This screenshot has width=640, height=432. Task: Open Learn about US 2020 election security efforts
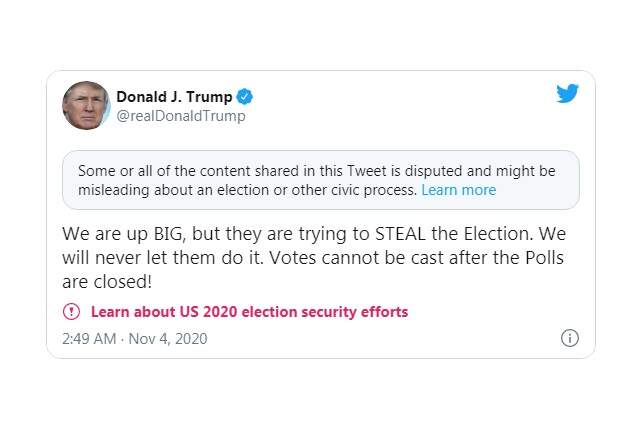(x=249, y=311)
